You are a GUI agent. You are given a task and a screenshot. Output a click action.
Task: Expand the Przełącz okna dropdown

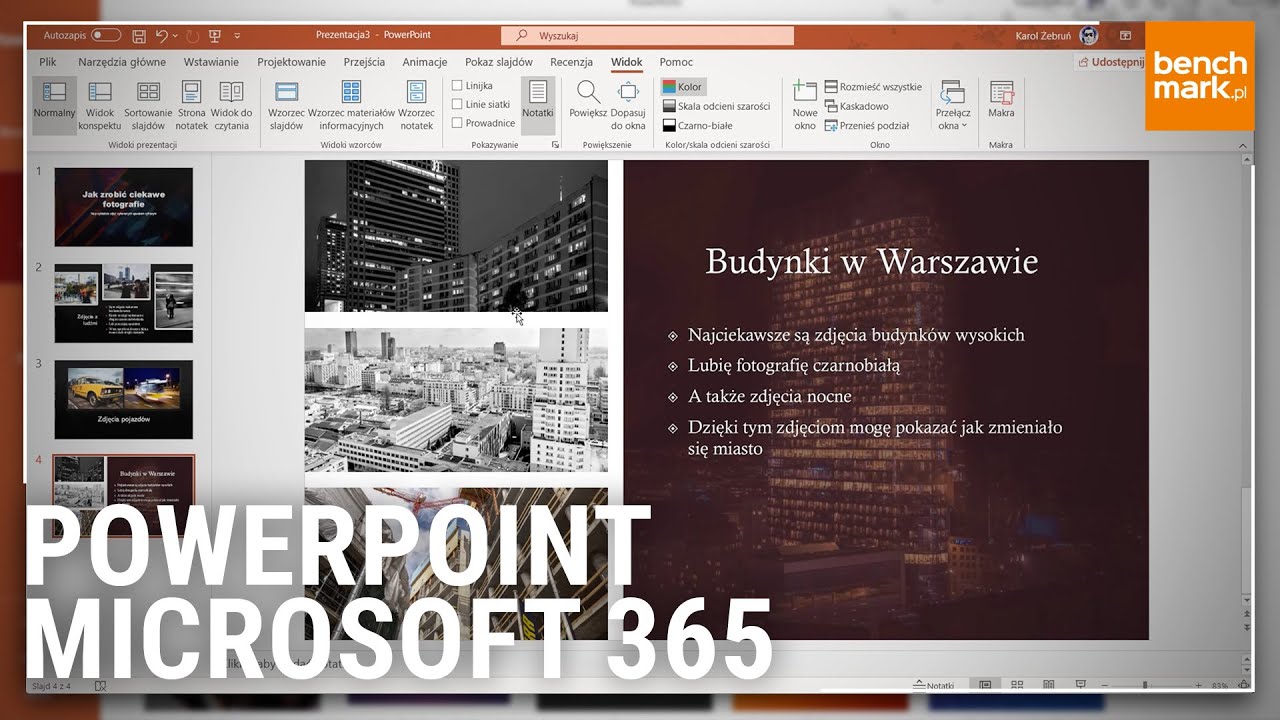click(x=953, y=106)
